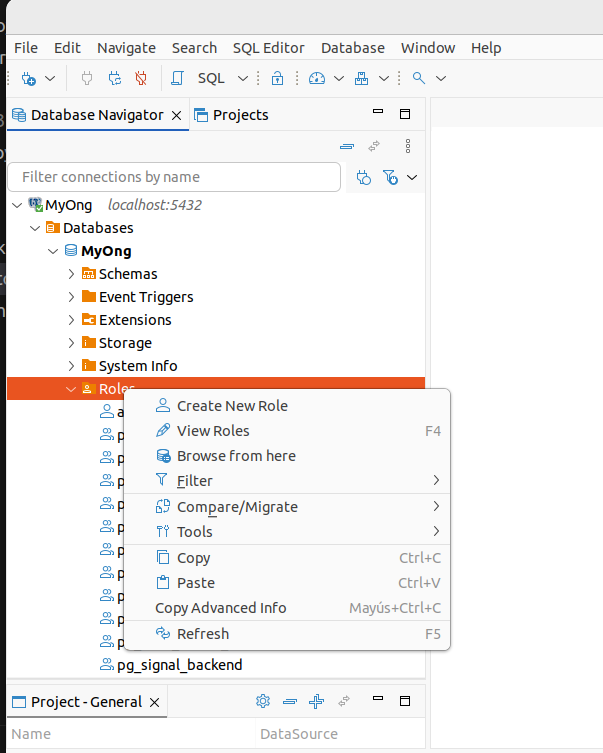The image size is (603, 753).
Task: Open the Database menu in menu bar
Action: (352, 48)
